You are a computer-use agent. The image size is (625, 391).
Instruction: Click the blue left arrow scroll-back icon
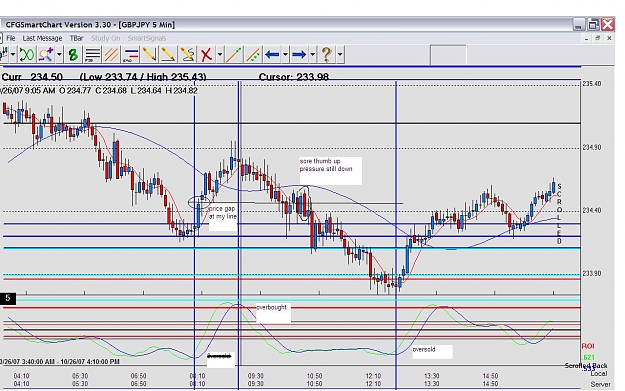pyautogui.click(x=272, y=54)
